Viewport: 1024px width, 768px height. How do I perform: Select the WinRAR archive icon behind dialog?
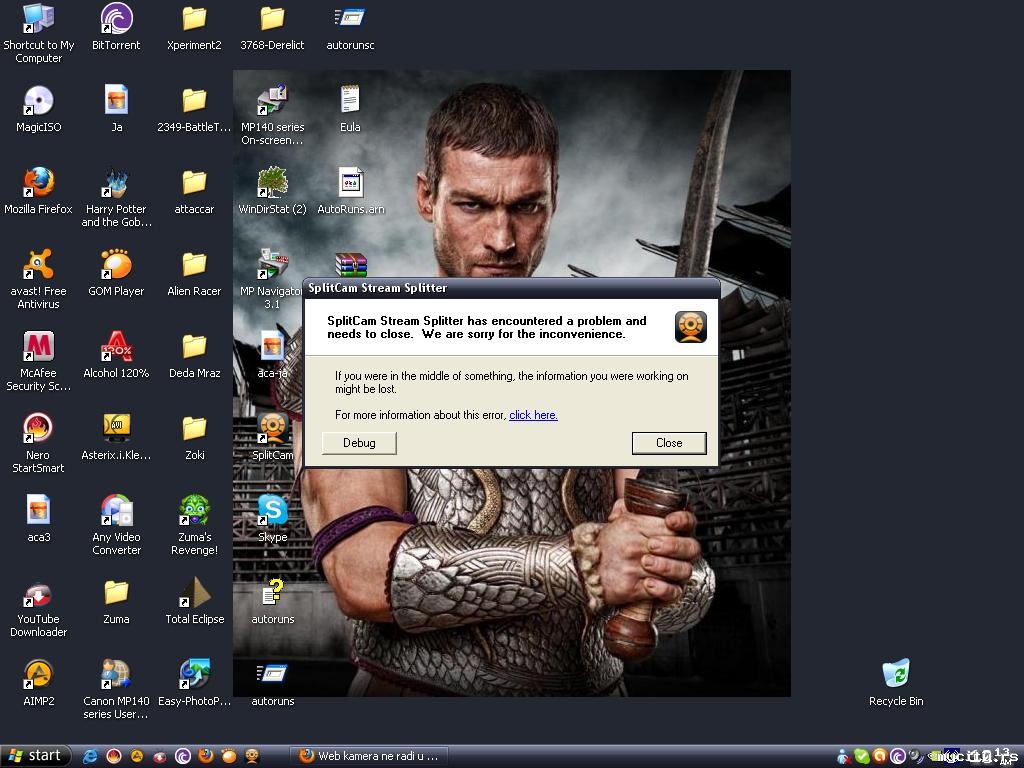click(351, 265)
